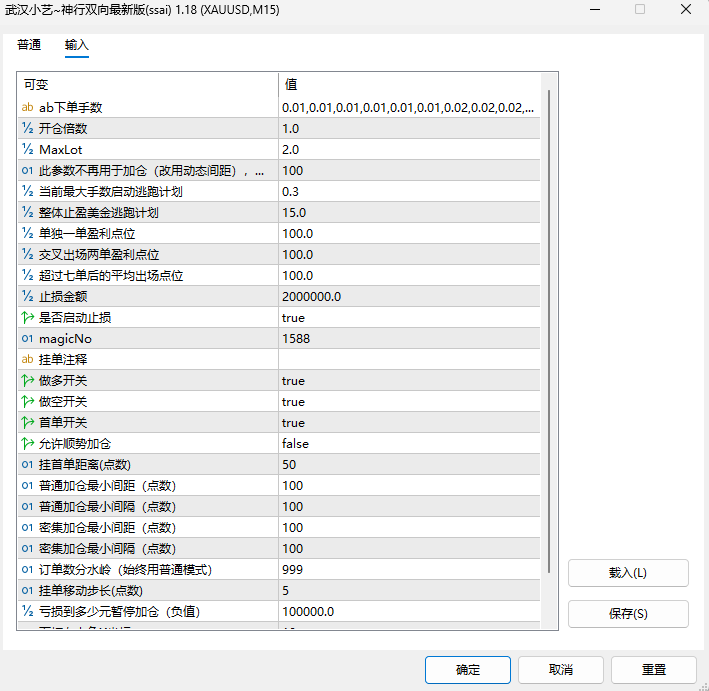Click the double icon beside 整体止盈美金逃跑计划
Viewport: 709px width, 691px height.
[28, 212]
